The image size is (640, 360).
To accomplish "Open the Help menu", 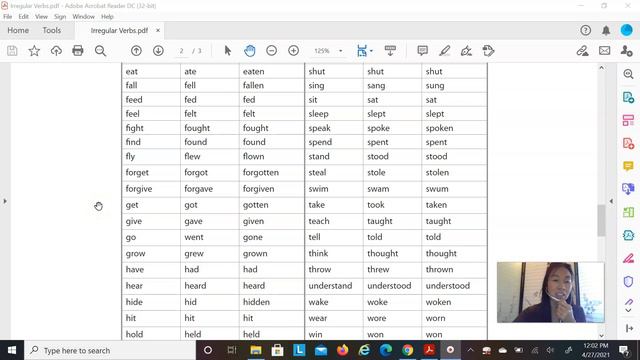I will [x=107, y=17].
